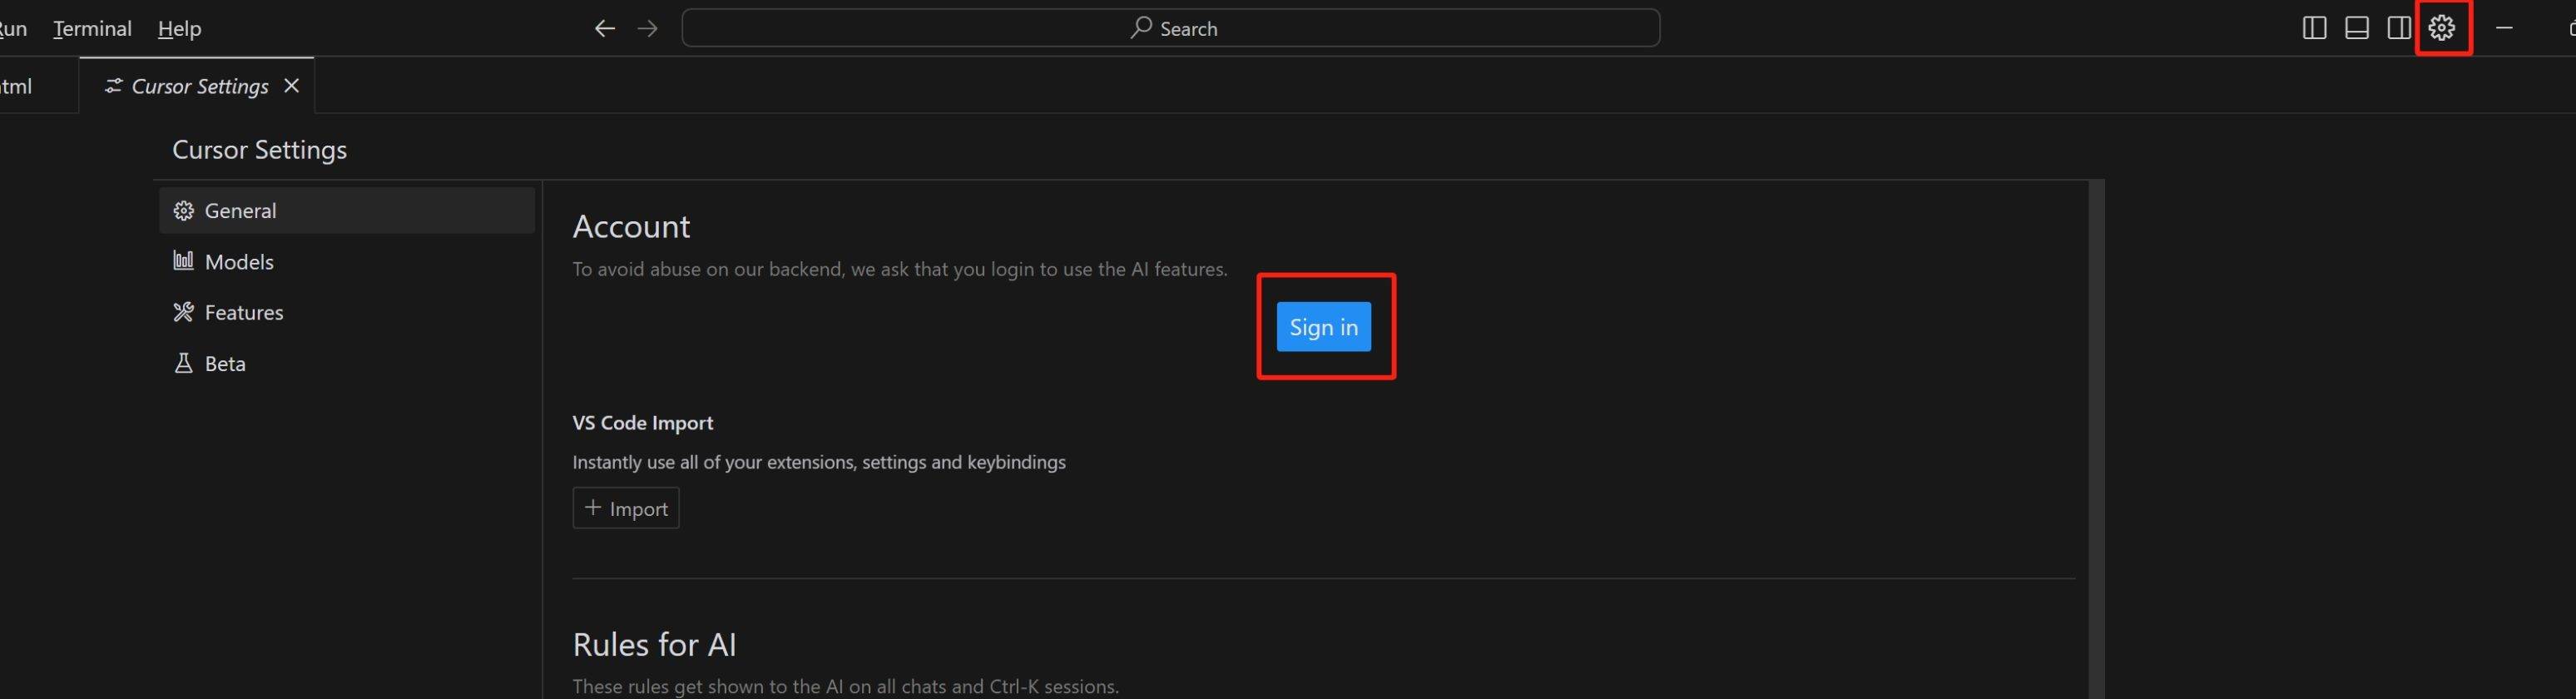Go back with the left arrow
Image resolution: width=2576 pixels, height=699 pixels.
click(x=604, y=29)
